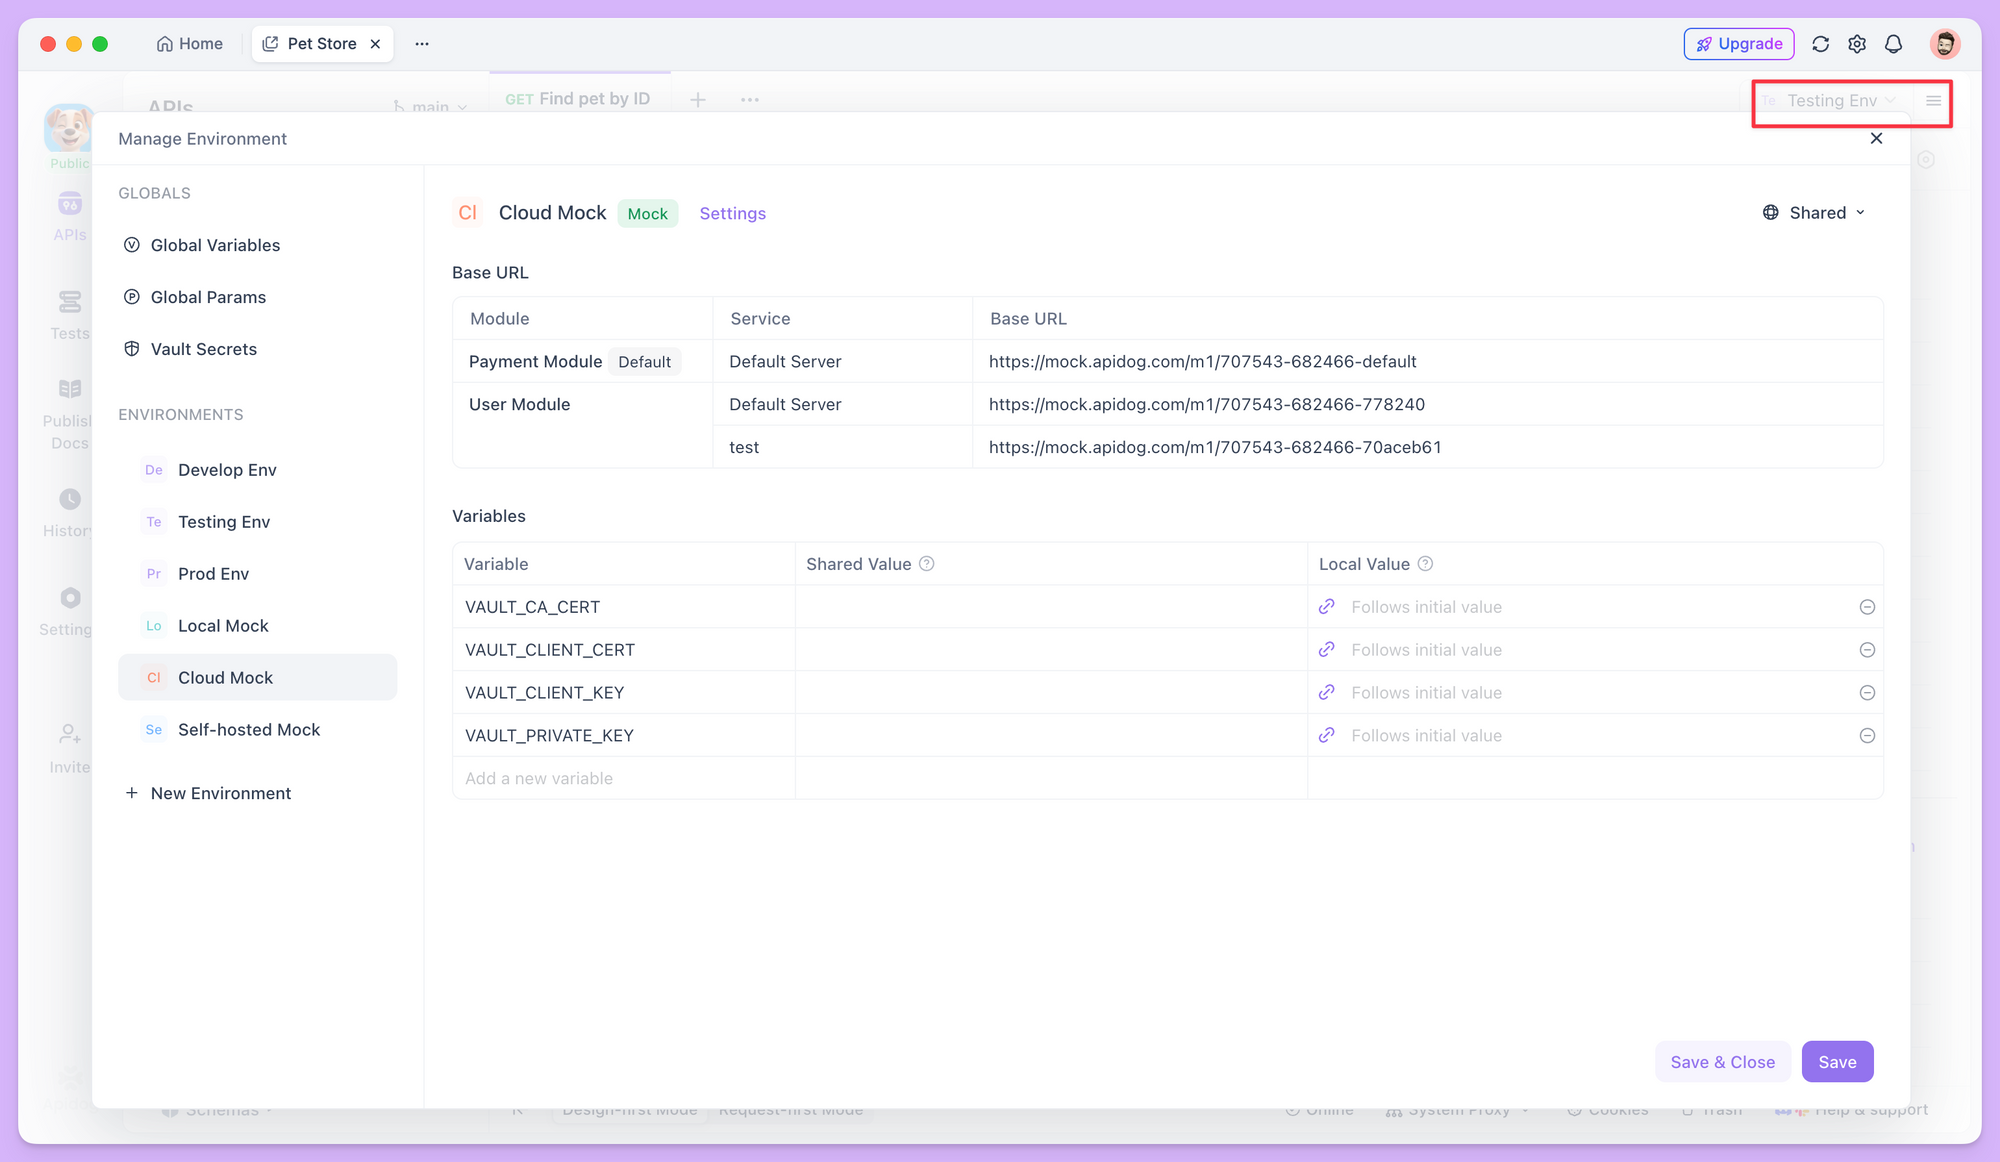Open the Cloud Mock Settings link
Image resolution: width=2000 pixels, height=1162 pixels.
pyautogui.click(x=732, y=213)
